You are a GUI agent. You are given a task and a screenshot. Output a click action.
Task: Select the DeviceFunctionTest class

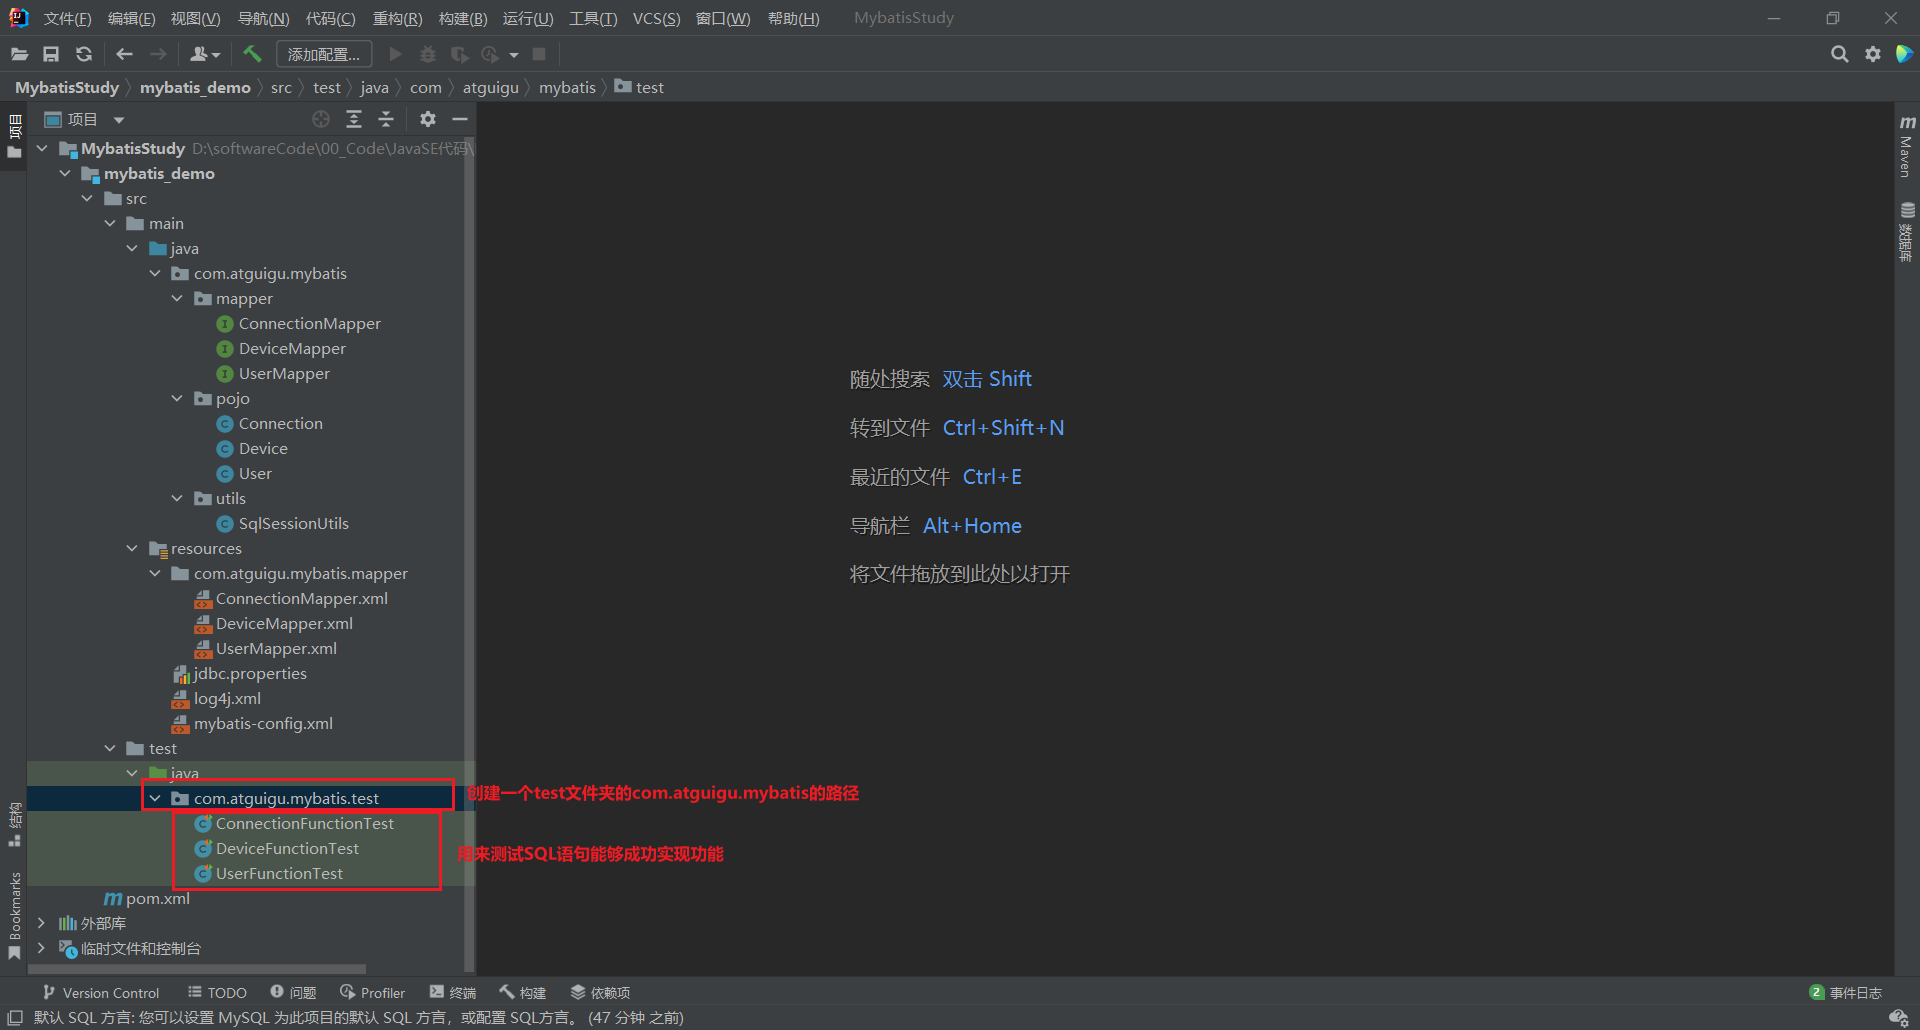coord(276,849)
